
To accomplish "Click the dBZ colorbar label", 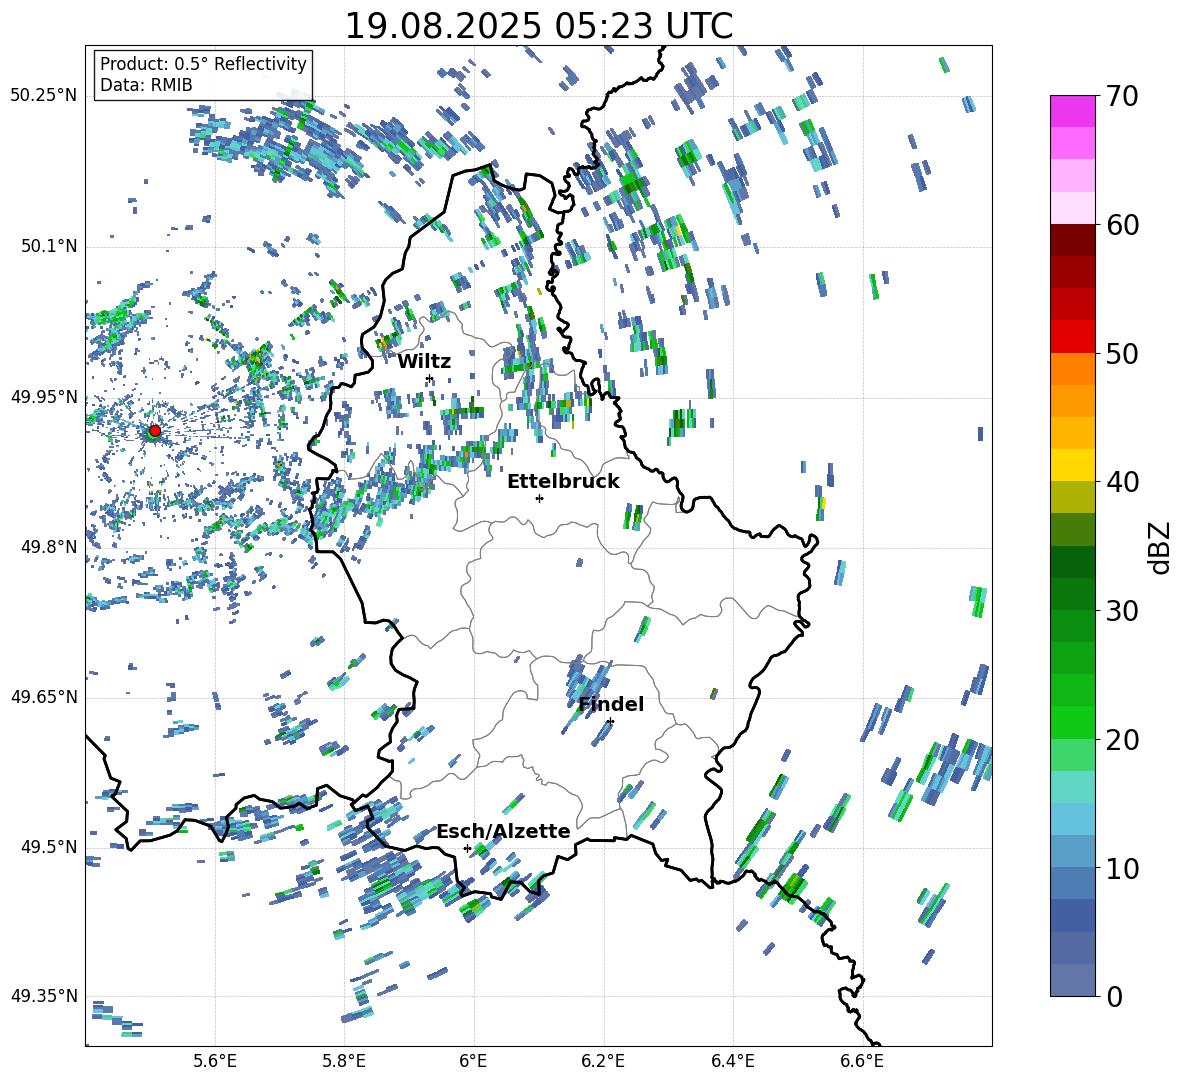I will coord(1161,547).
